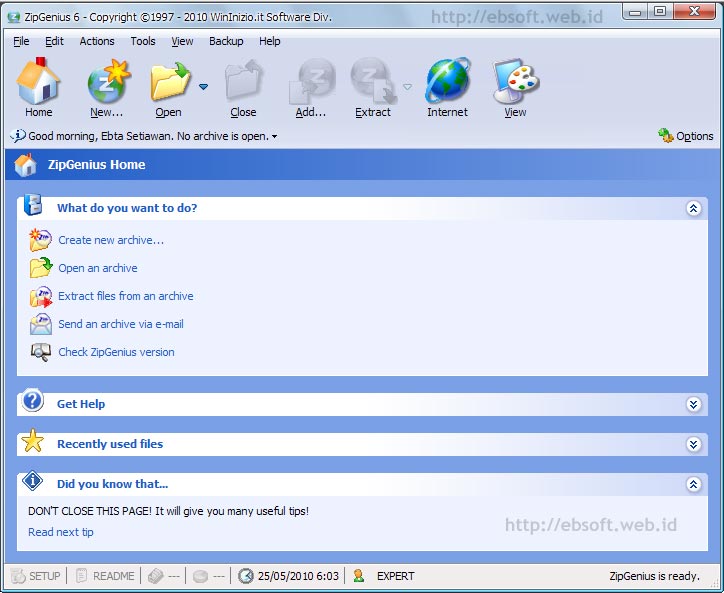Expand the greeting message dropdown arrow
Screen dimensions: 724x593
(275, 137)
